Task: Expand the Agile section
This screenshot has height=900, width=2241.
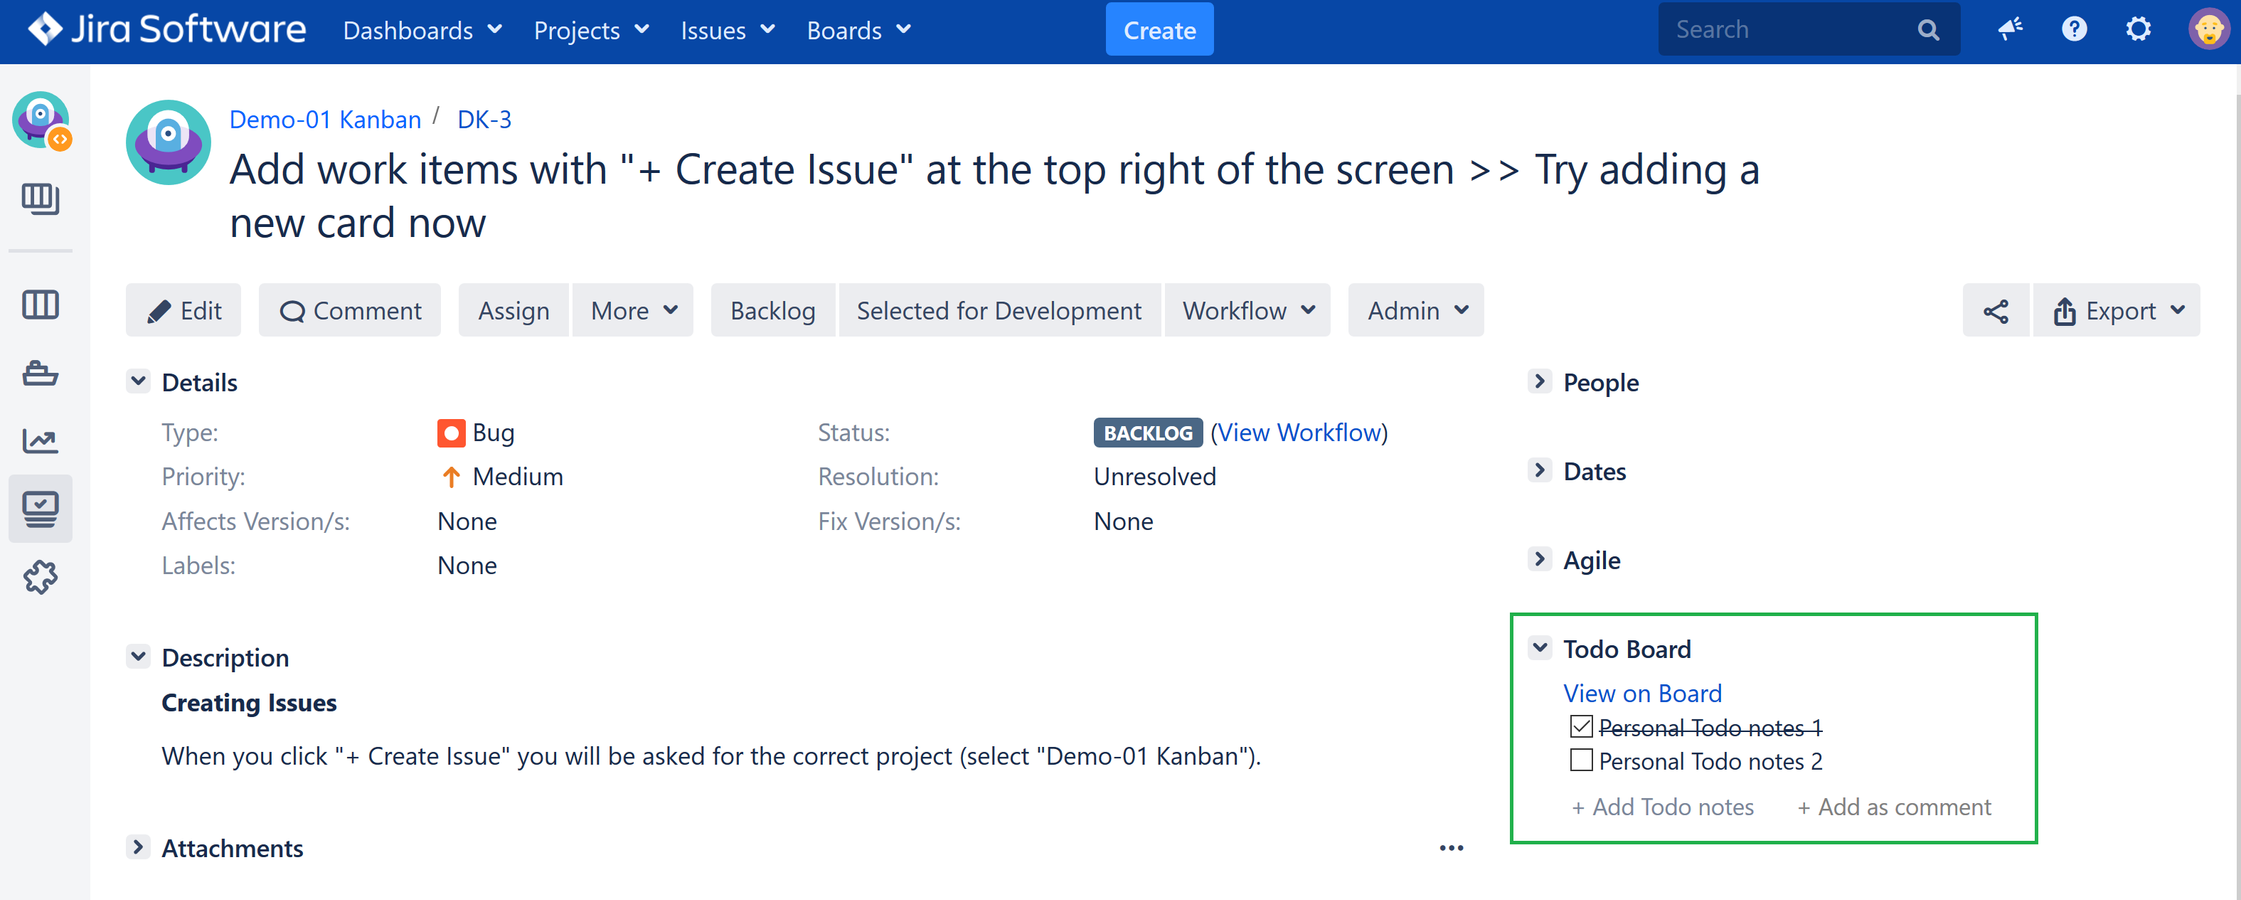Action: pos(1540,559)
